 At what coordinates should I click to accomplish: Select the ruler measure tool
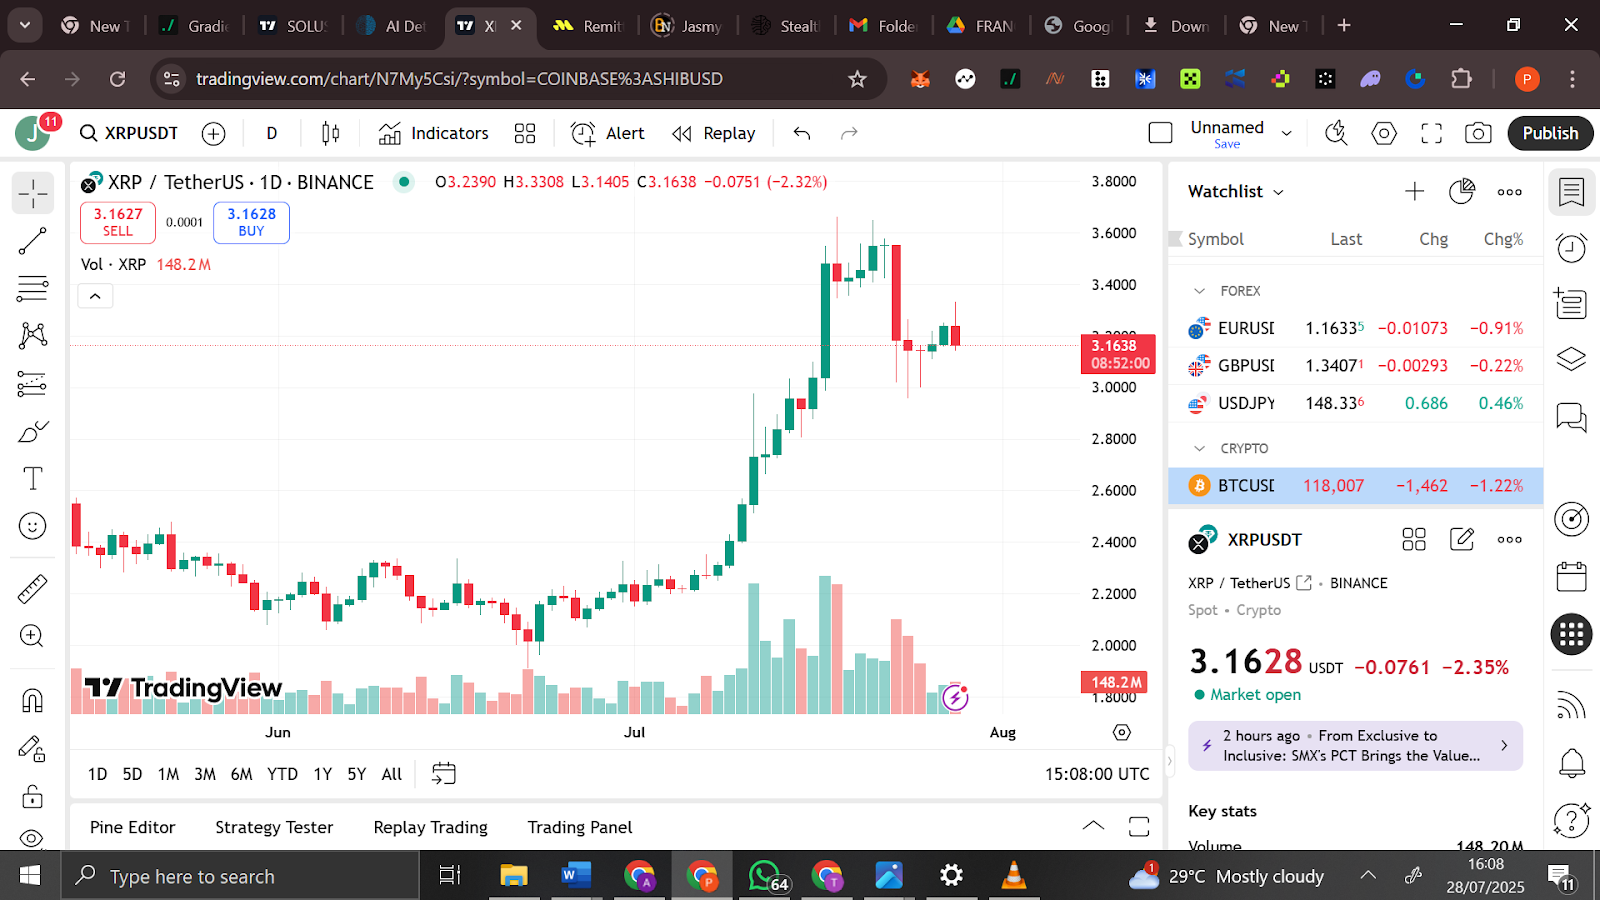click(x=33, y=589)
